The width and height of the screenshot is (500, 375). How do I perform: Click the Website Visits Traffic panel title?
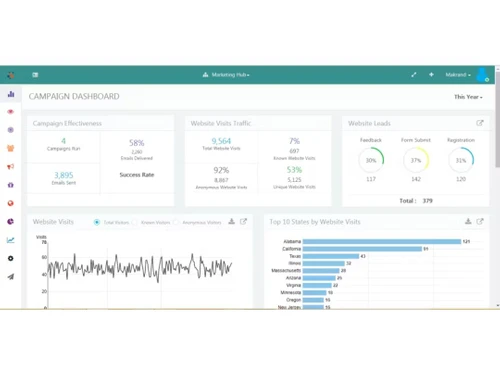pyautogui.click(x=221, y=123)
